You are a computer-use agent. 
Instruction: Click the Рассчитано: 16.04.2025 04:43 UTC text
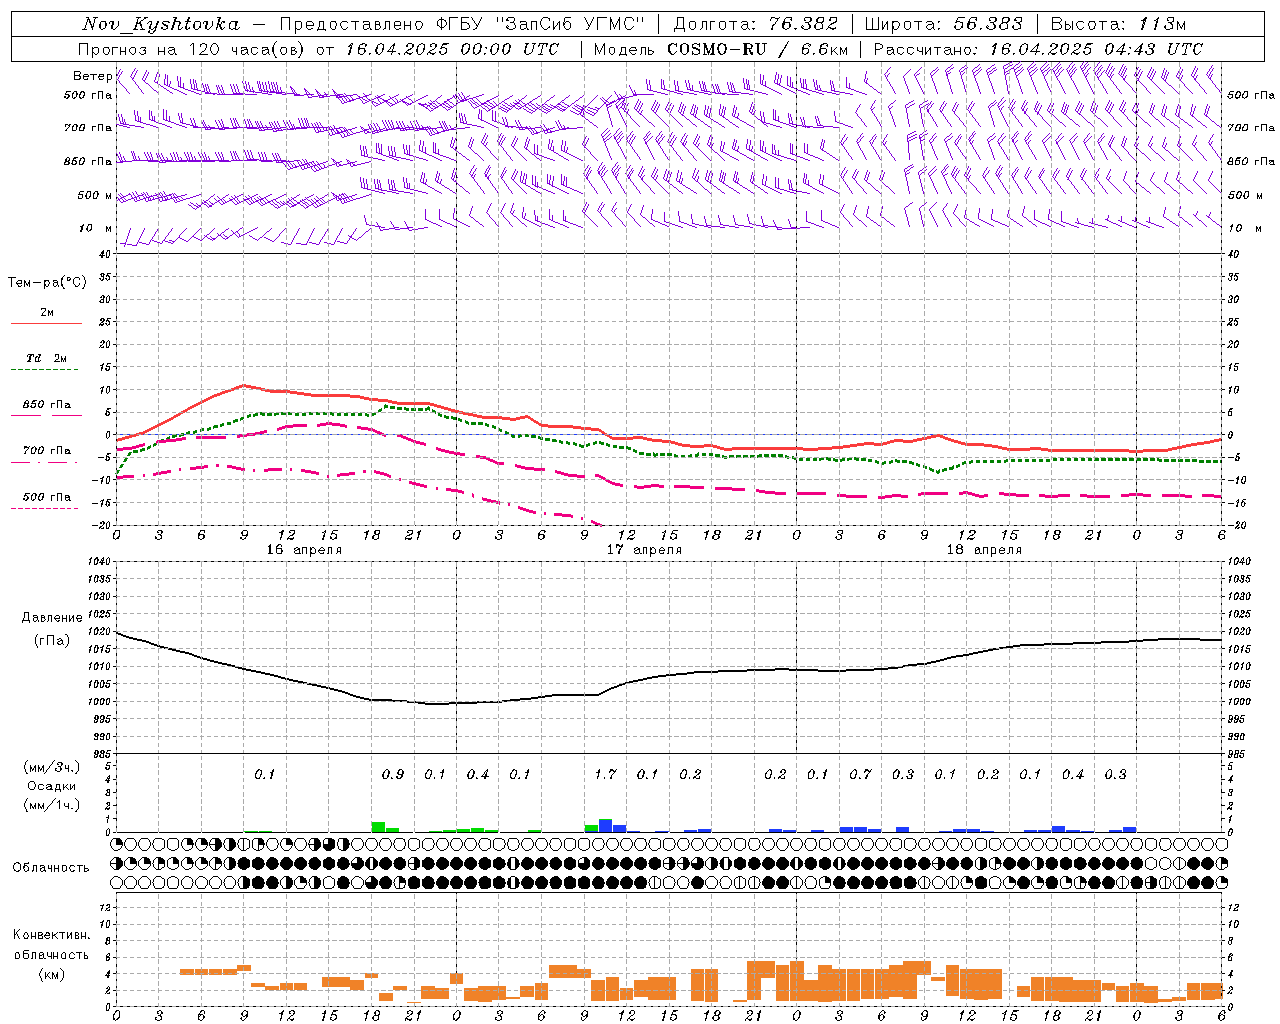click(1038, 49)
